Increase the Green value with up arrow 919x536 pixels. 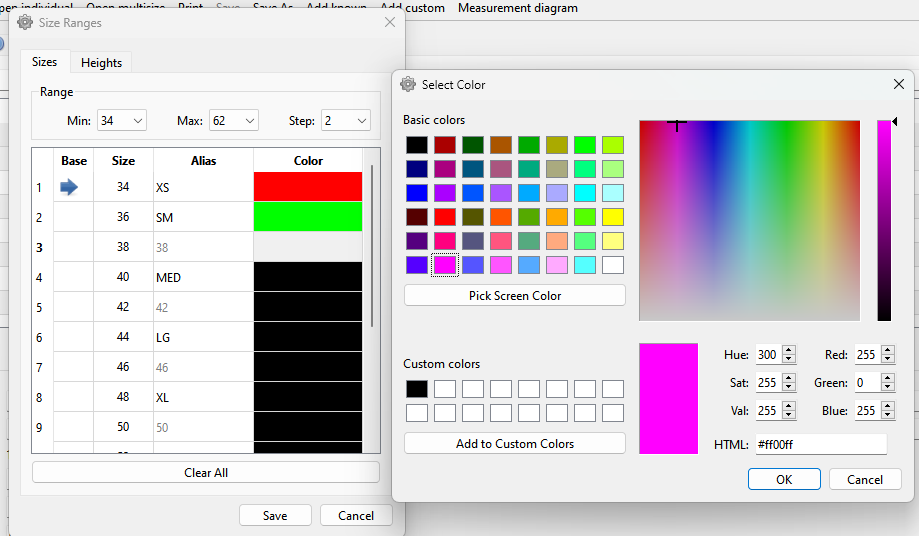click(x=888, y=378)
